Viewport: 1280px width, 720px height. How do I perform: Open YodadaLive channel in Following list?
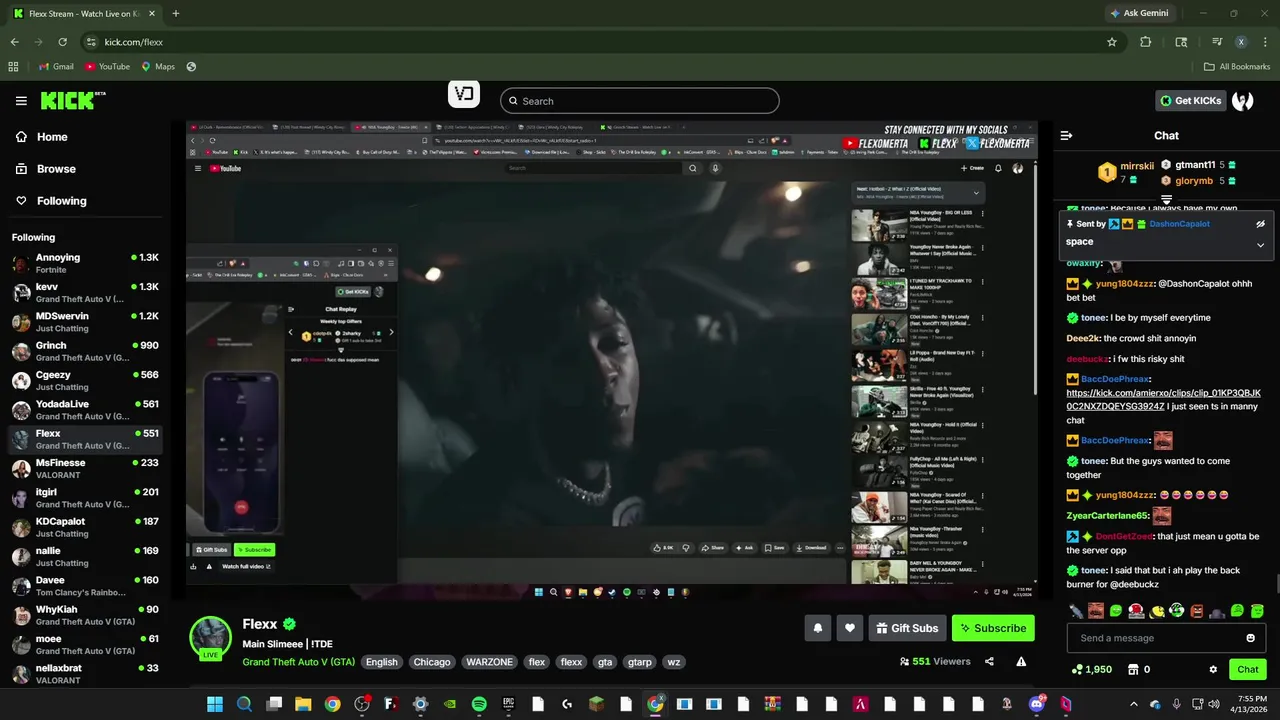click(84, 410)
